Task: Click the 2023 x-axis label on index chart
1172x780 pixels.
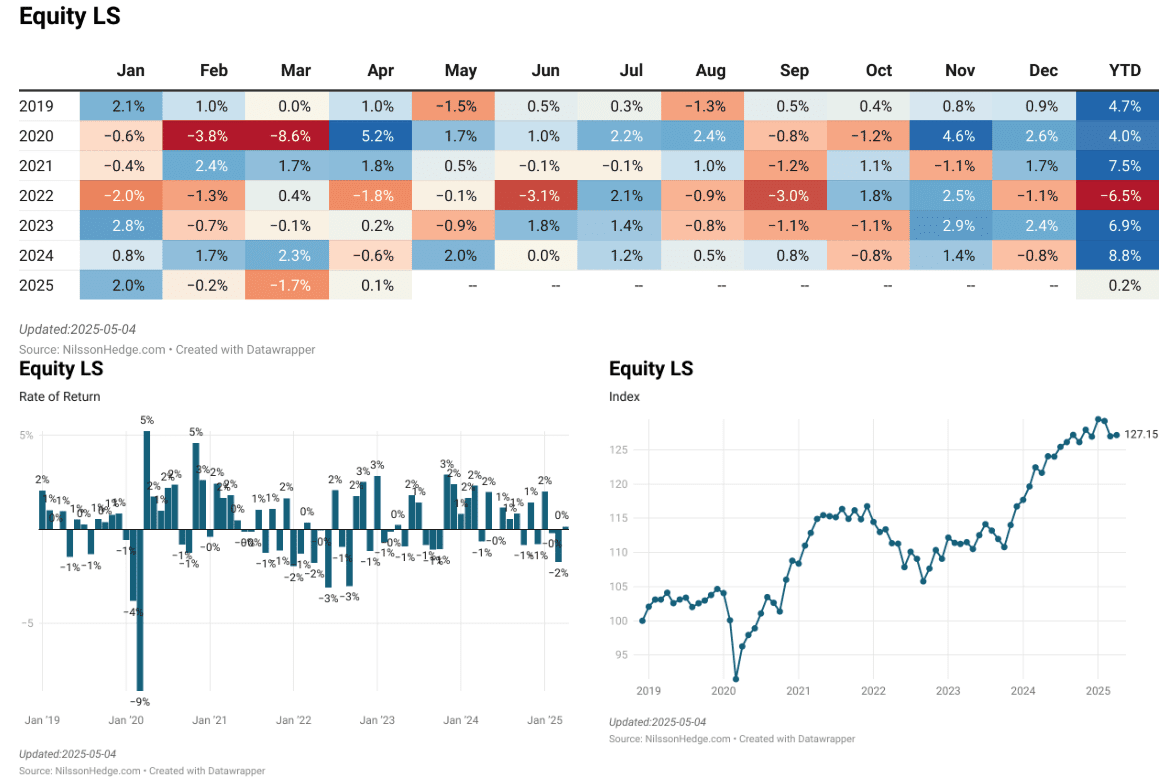Action: tap(948, 691)
